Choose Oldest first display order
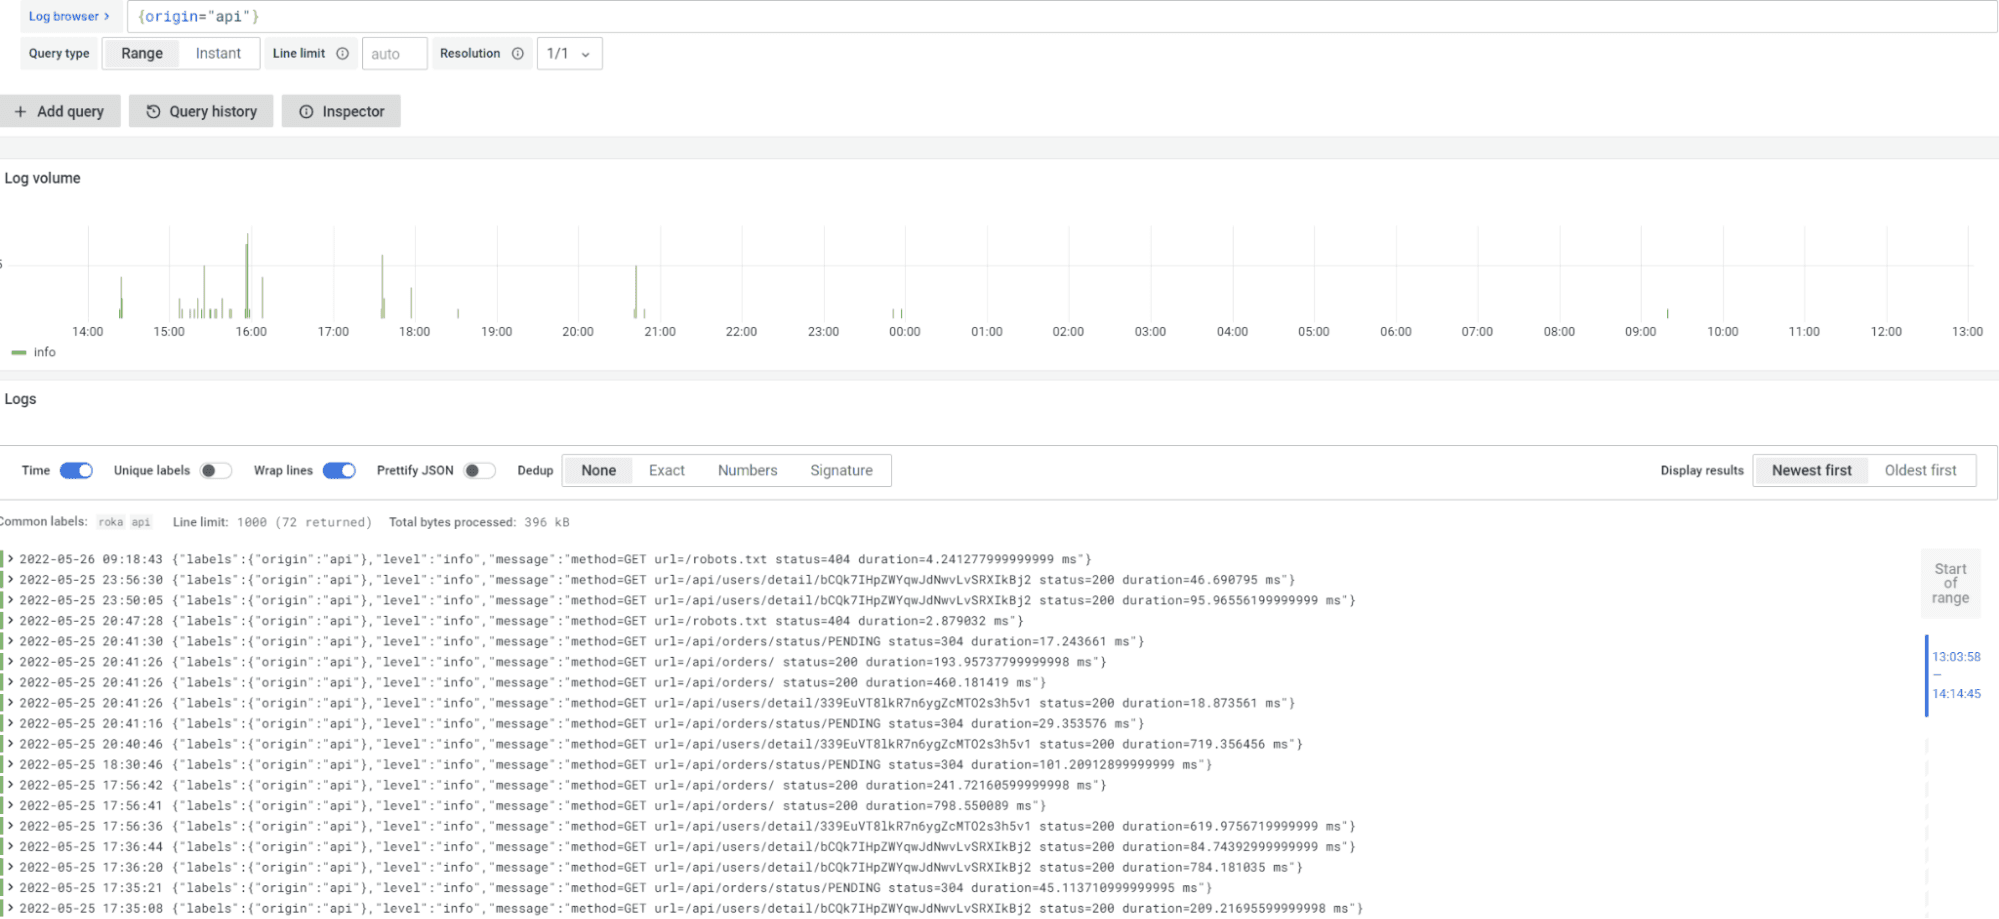The height and width of the screenshot is (919, 1999). coord(1920,470)
